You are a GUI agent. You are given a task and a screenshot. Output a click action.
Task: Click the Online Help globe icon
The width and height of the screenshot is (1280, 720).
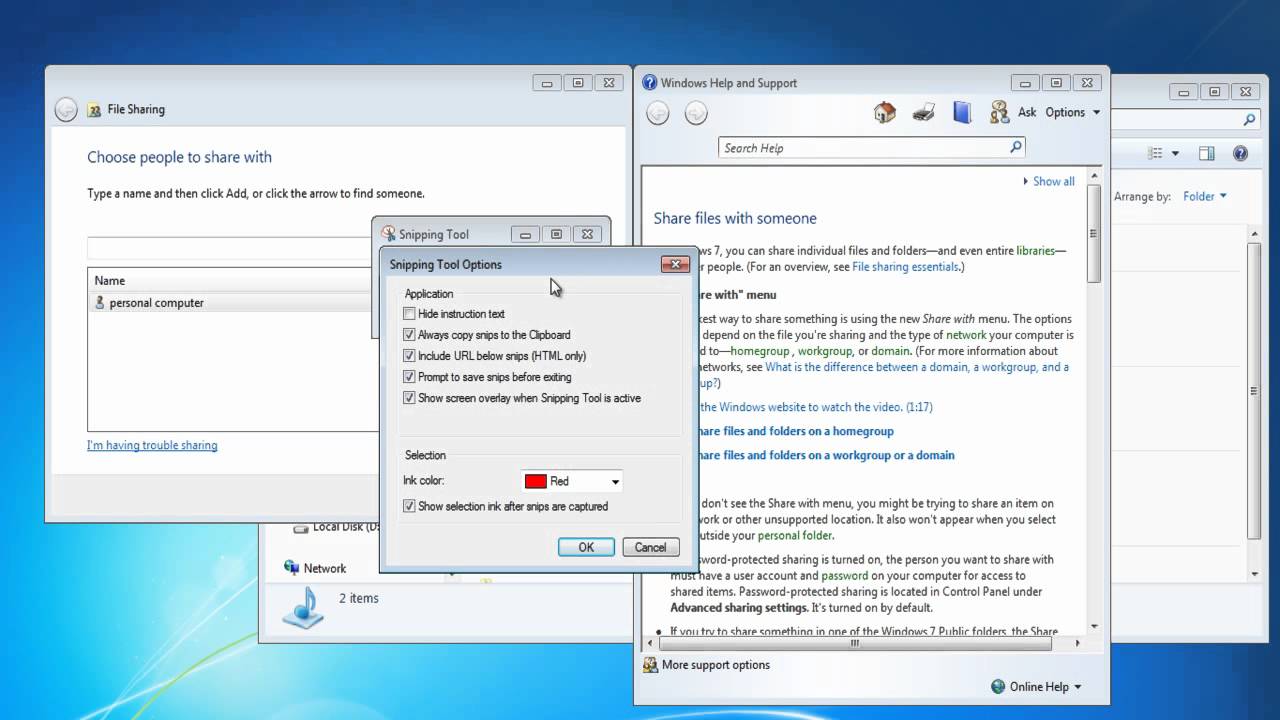[998, 687]
